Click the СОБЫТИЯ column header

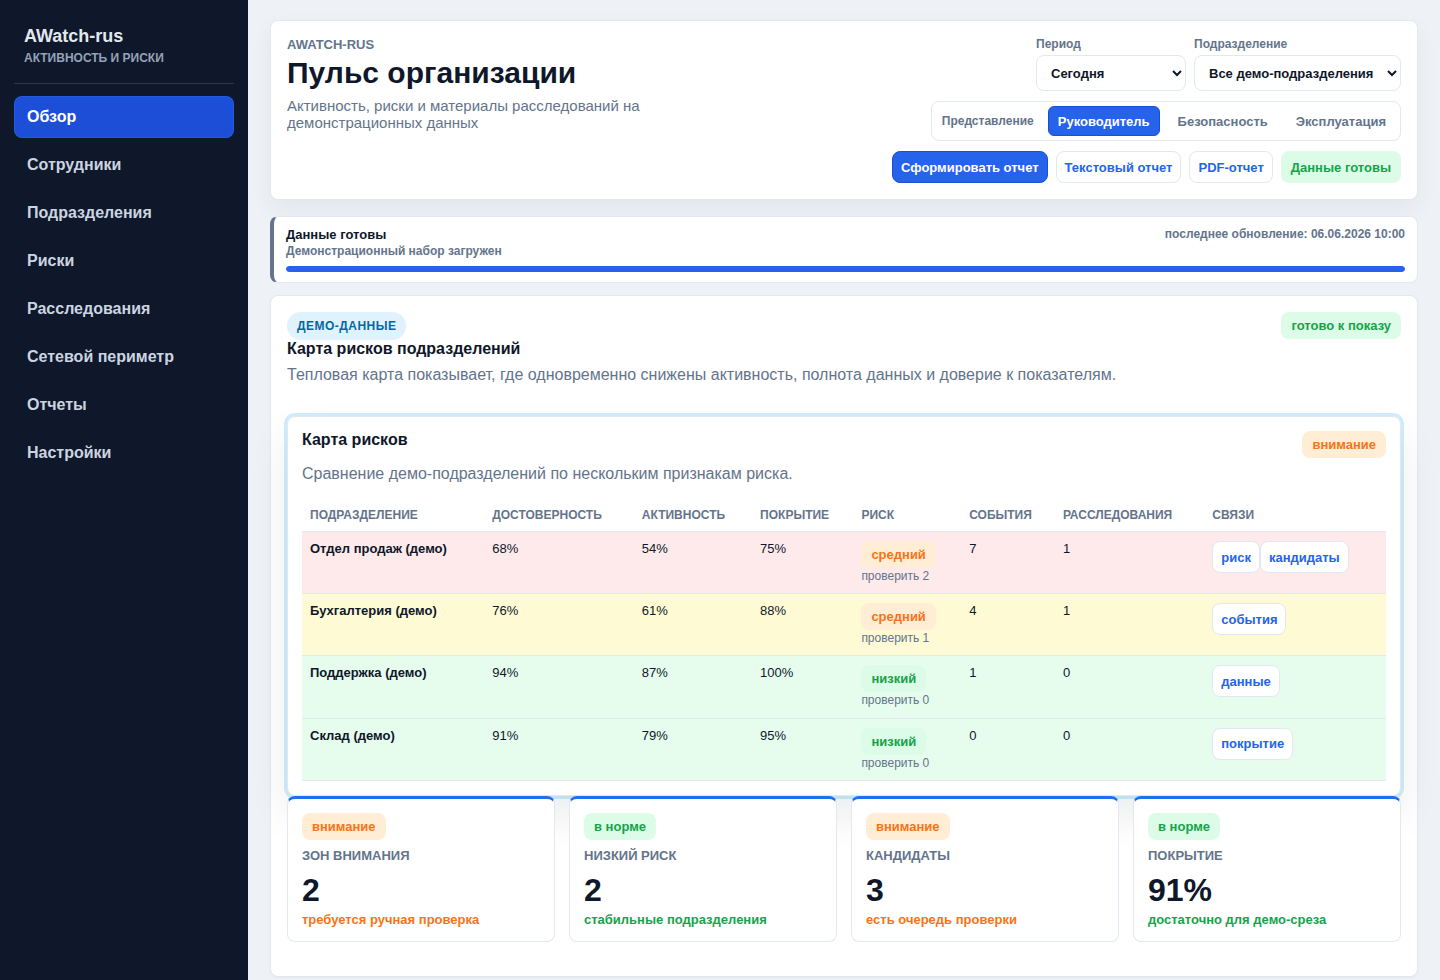(1000, 514)
